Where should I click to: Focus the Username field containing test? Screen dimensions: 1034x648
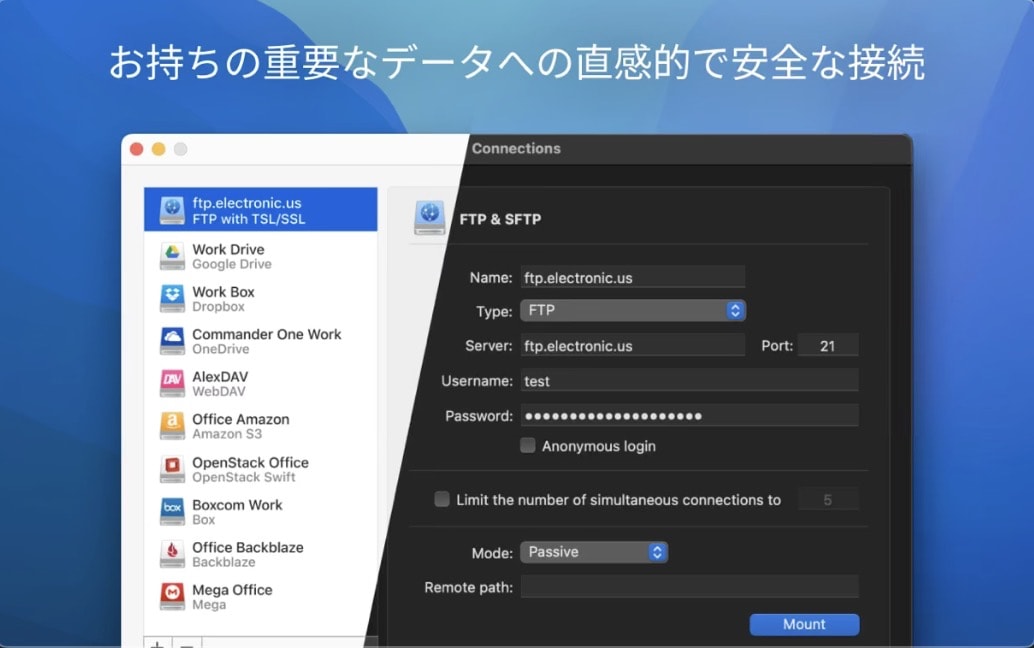click(689, 380)
